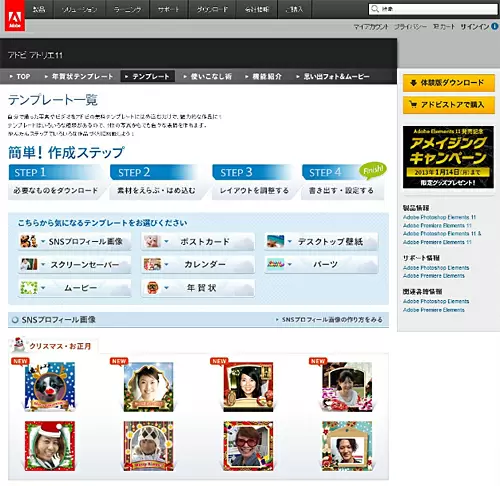This screenshot has width=500, height=486.
Task: Open the 製品 top menu
Action: click(x=39, y=9)
